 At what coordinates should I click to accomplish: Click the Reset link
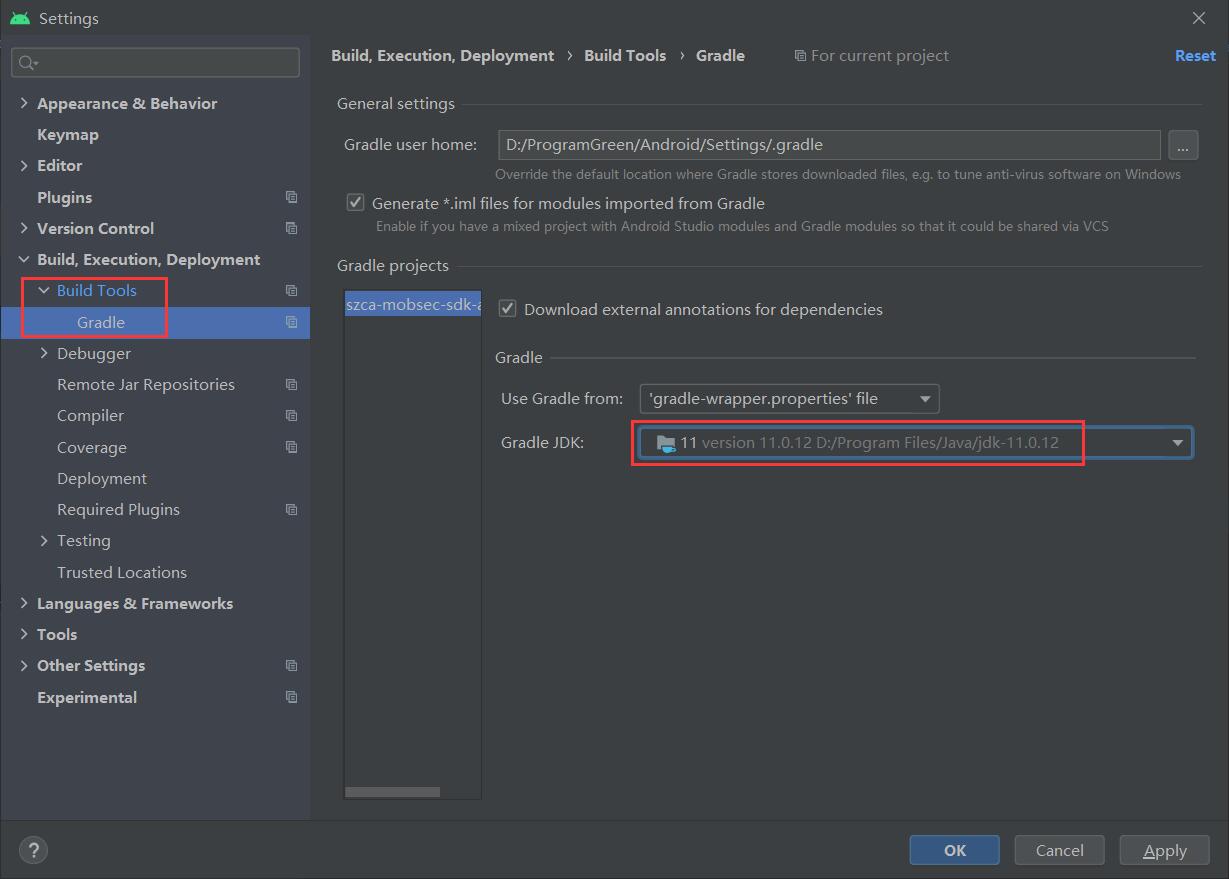1195,56
